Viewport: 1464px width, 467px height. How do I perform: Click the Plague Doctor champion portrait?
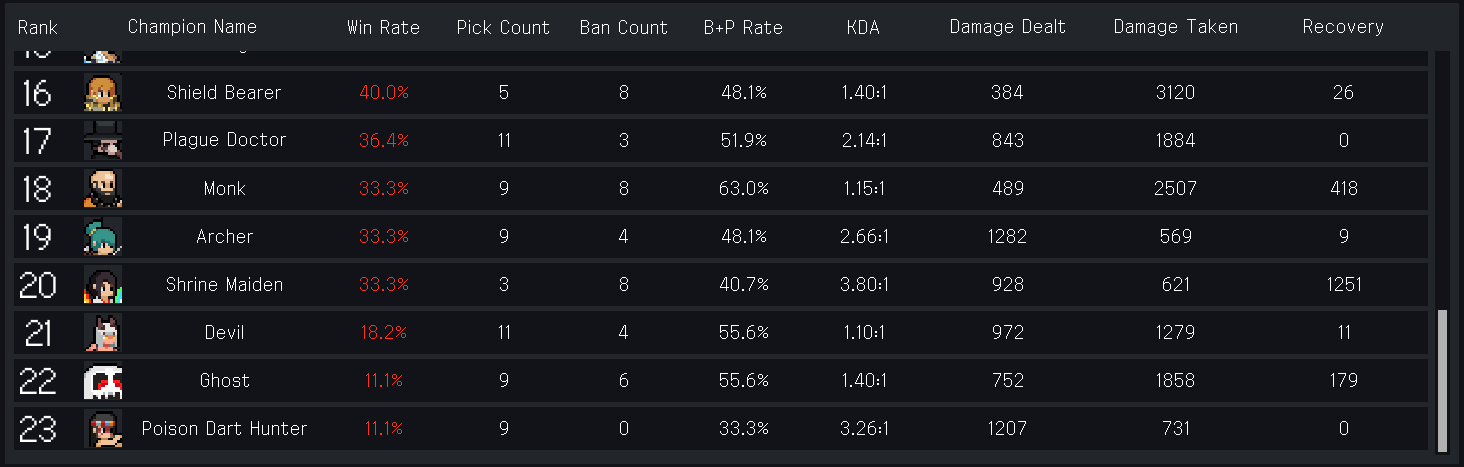pyautogui.click(x=103, y=140)
